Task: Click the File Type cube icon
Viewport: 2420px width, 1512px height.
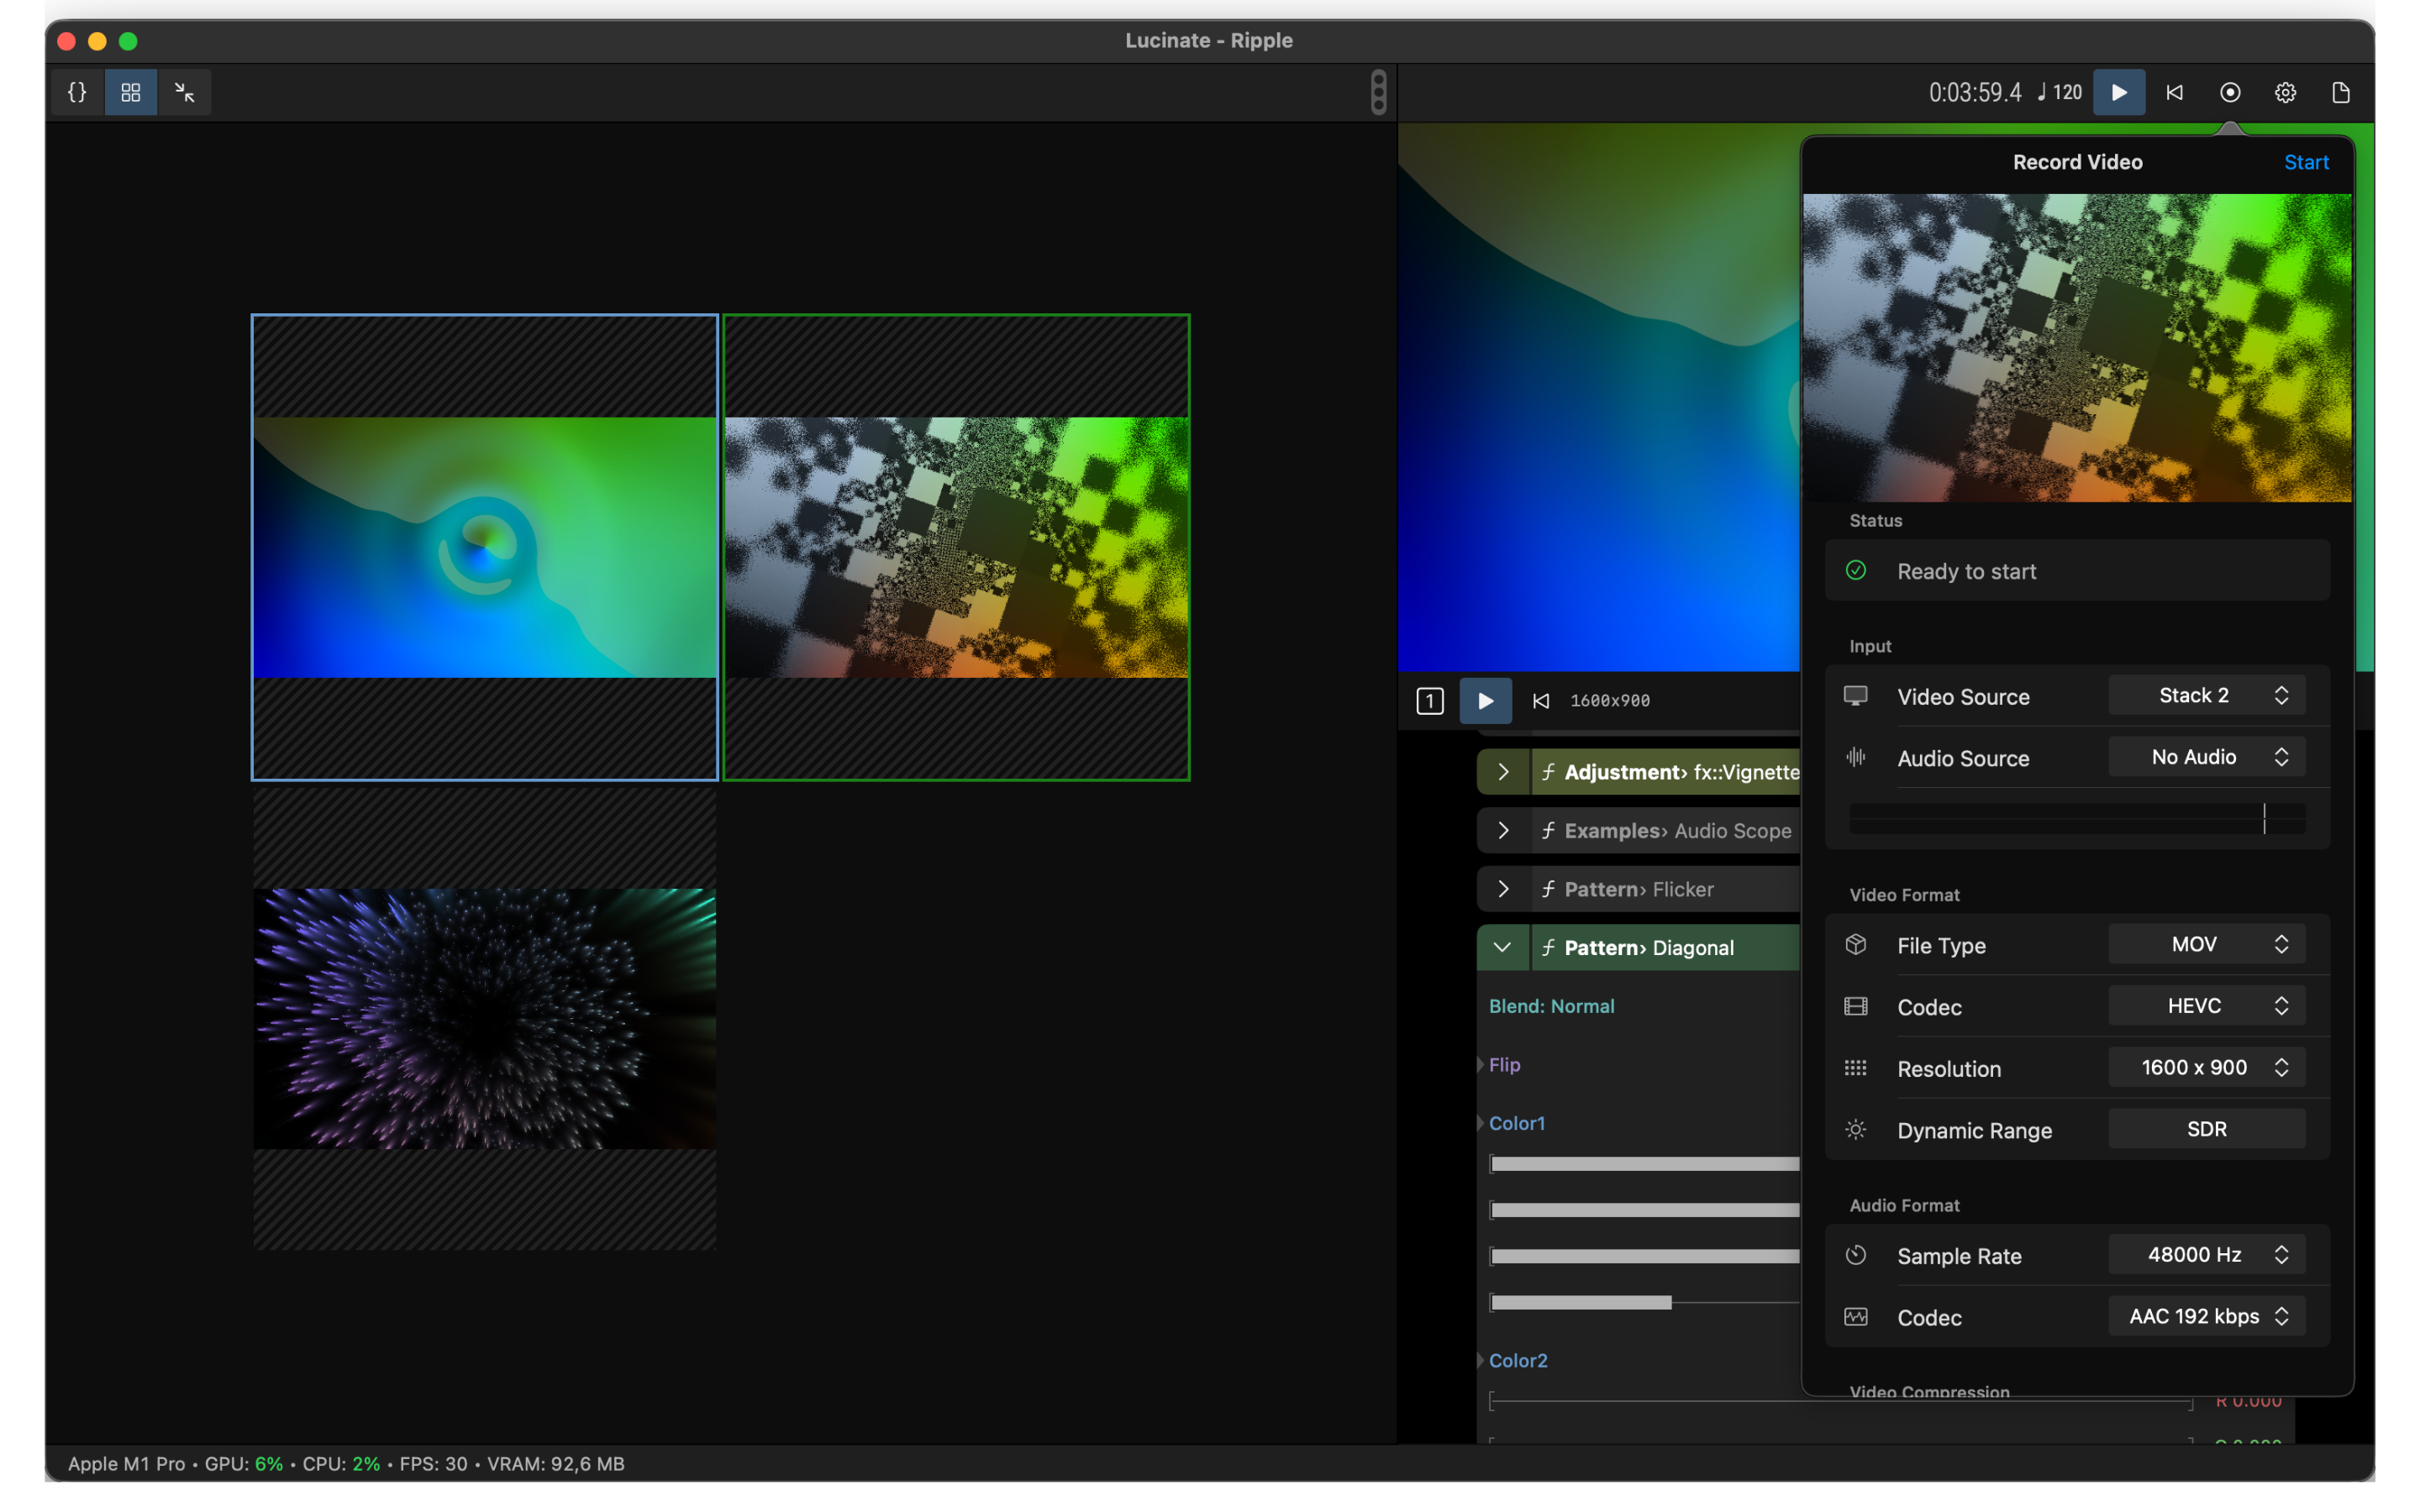Action: 1856,945
